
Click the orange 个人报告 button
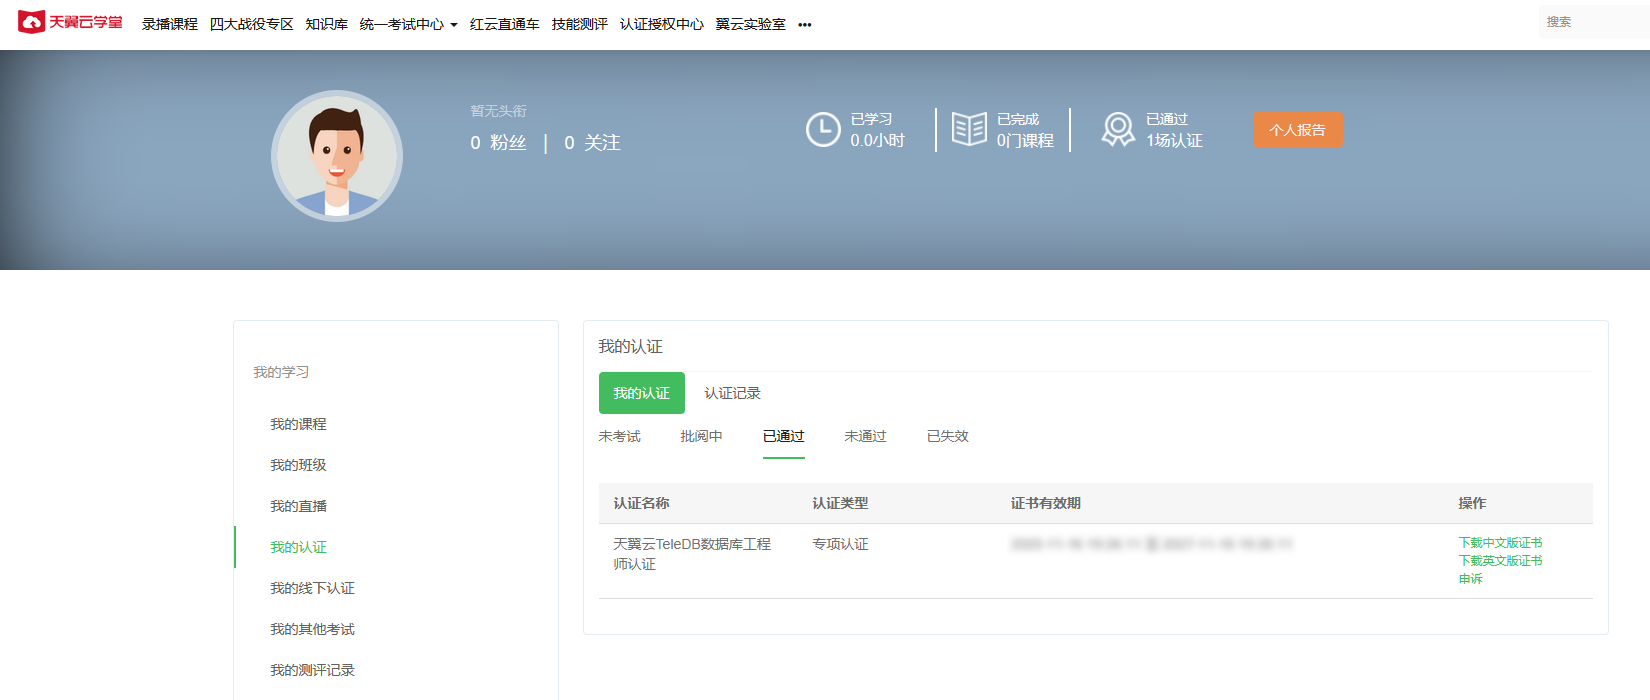(x=1298, y=130)
